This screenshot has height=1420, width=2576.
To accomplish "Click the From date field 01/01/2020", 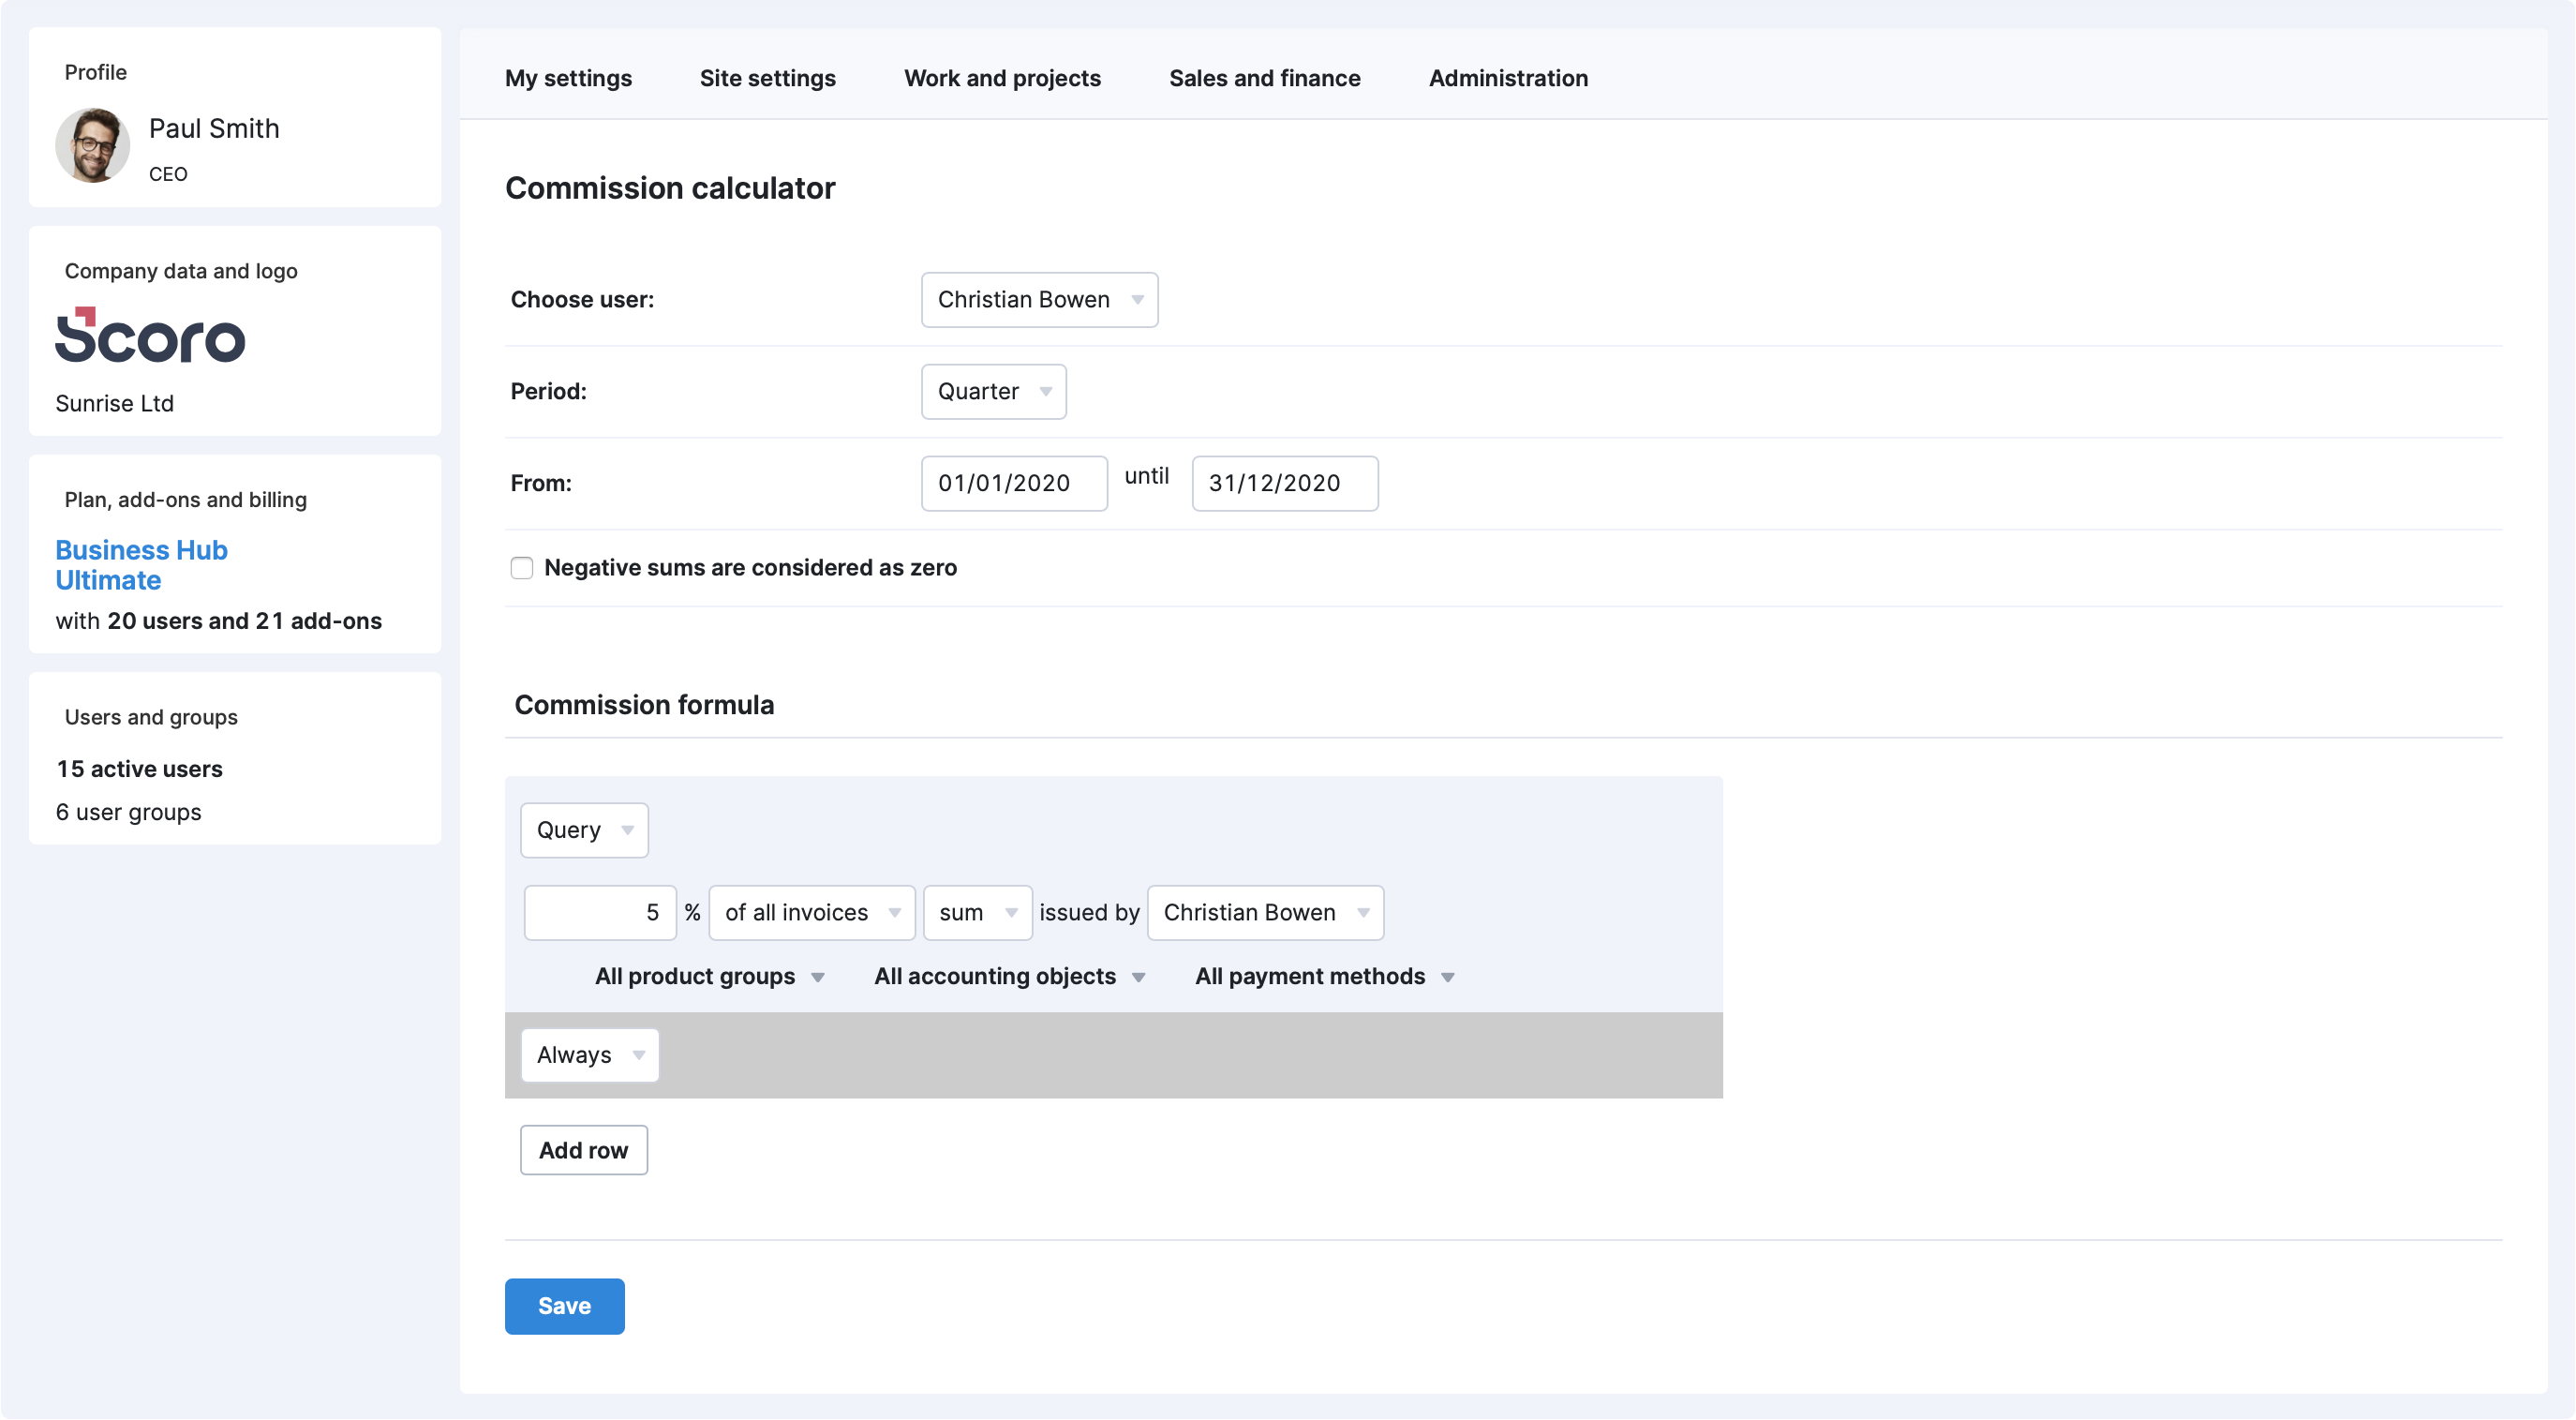I will tap(1014, 484).
